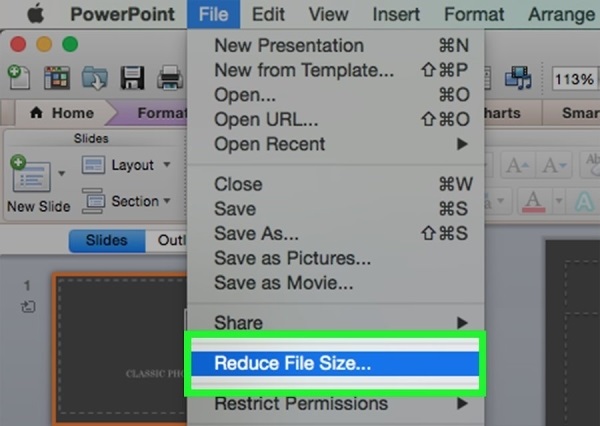Open the media browser icon
Viewport: 600px width, 426px height.
[x=517, y=77]
